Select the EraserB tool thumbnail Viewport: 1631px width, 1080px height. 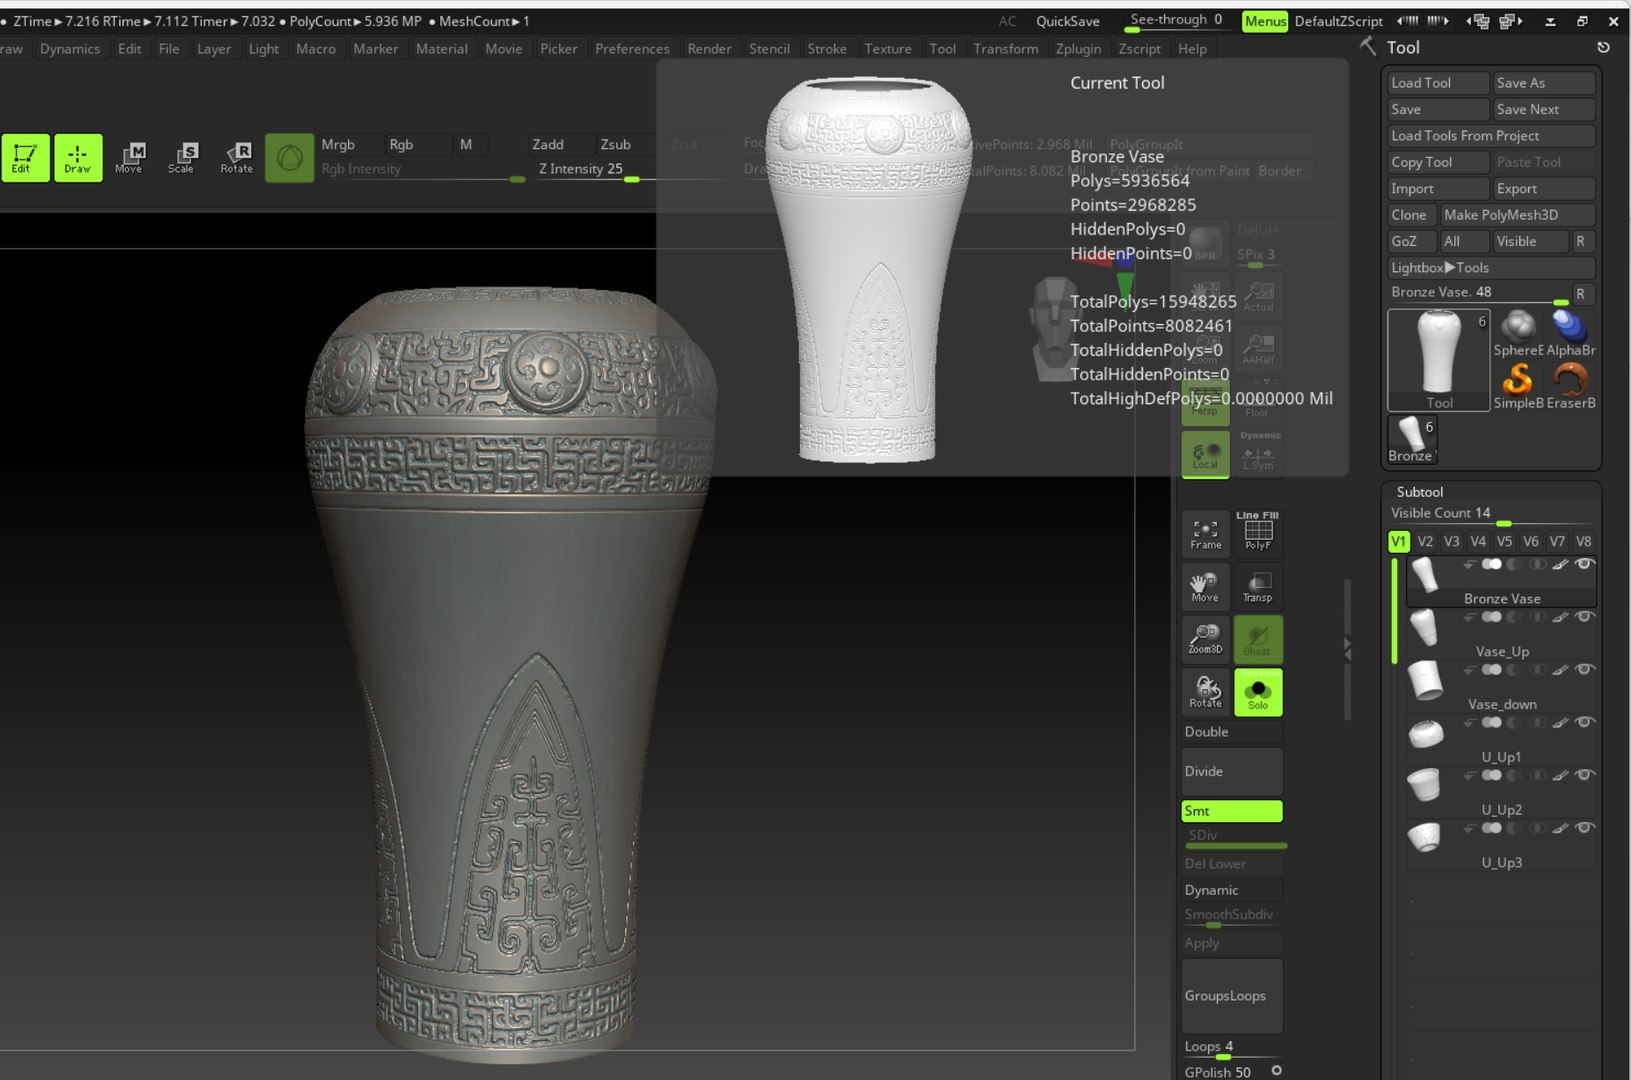pos(1570,386)
